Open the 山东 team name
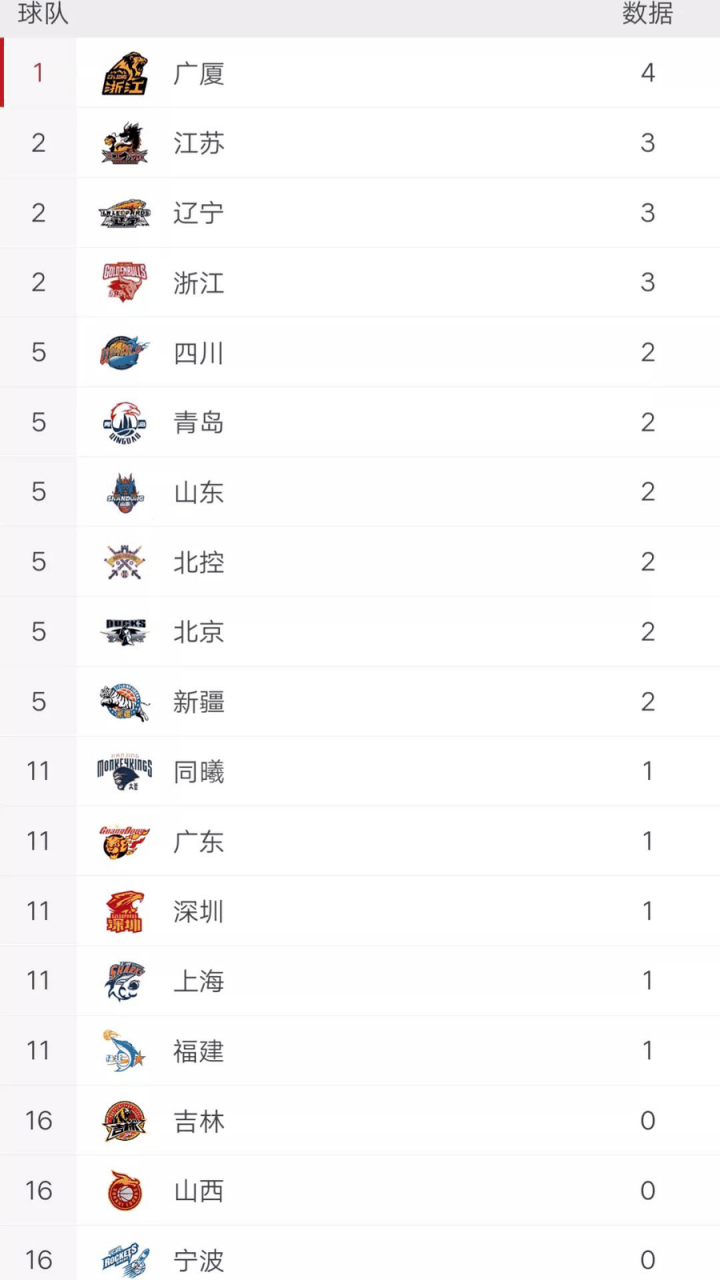Image resolution: width=720 pixels, height=1280 pixels. pyautogui.click(x=199, y=493)
